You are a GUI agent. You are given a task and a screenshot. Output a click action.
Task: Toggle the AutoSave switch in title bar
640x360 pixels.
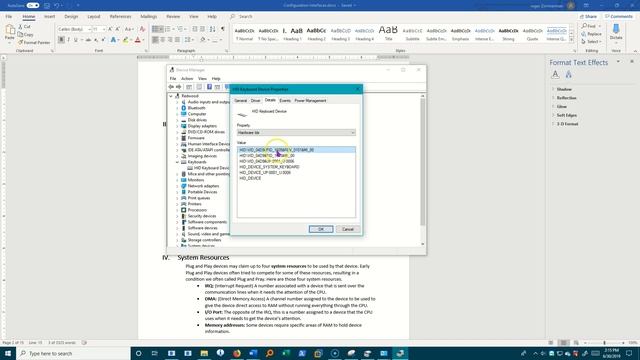(33, 5)
